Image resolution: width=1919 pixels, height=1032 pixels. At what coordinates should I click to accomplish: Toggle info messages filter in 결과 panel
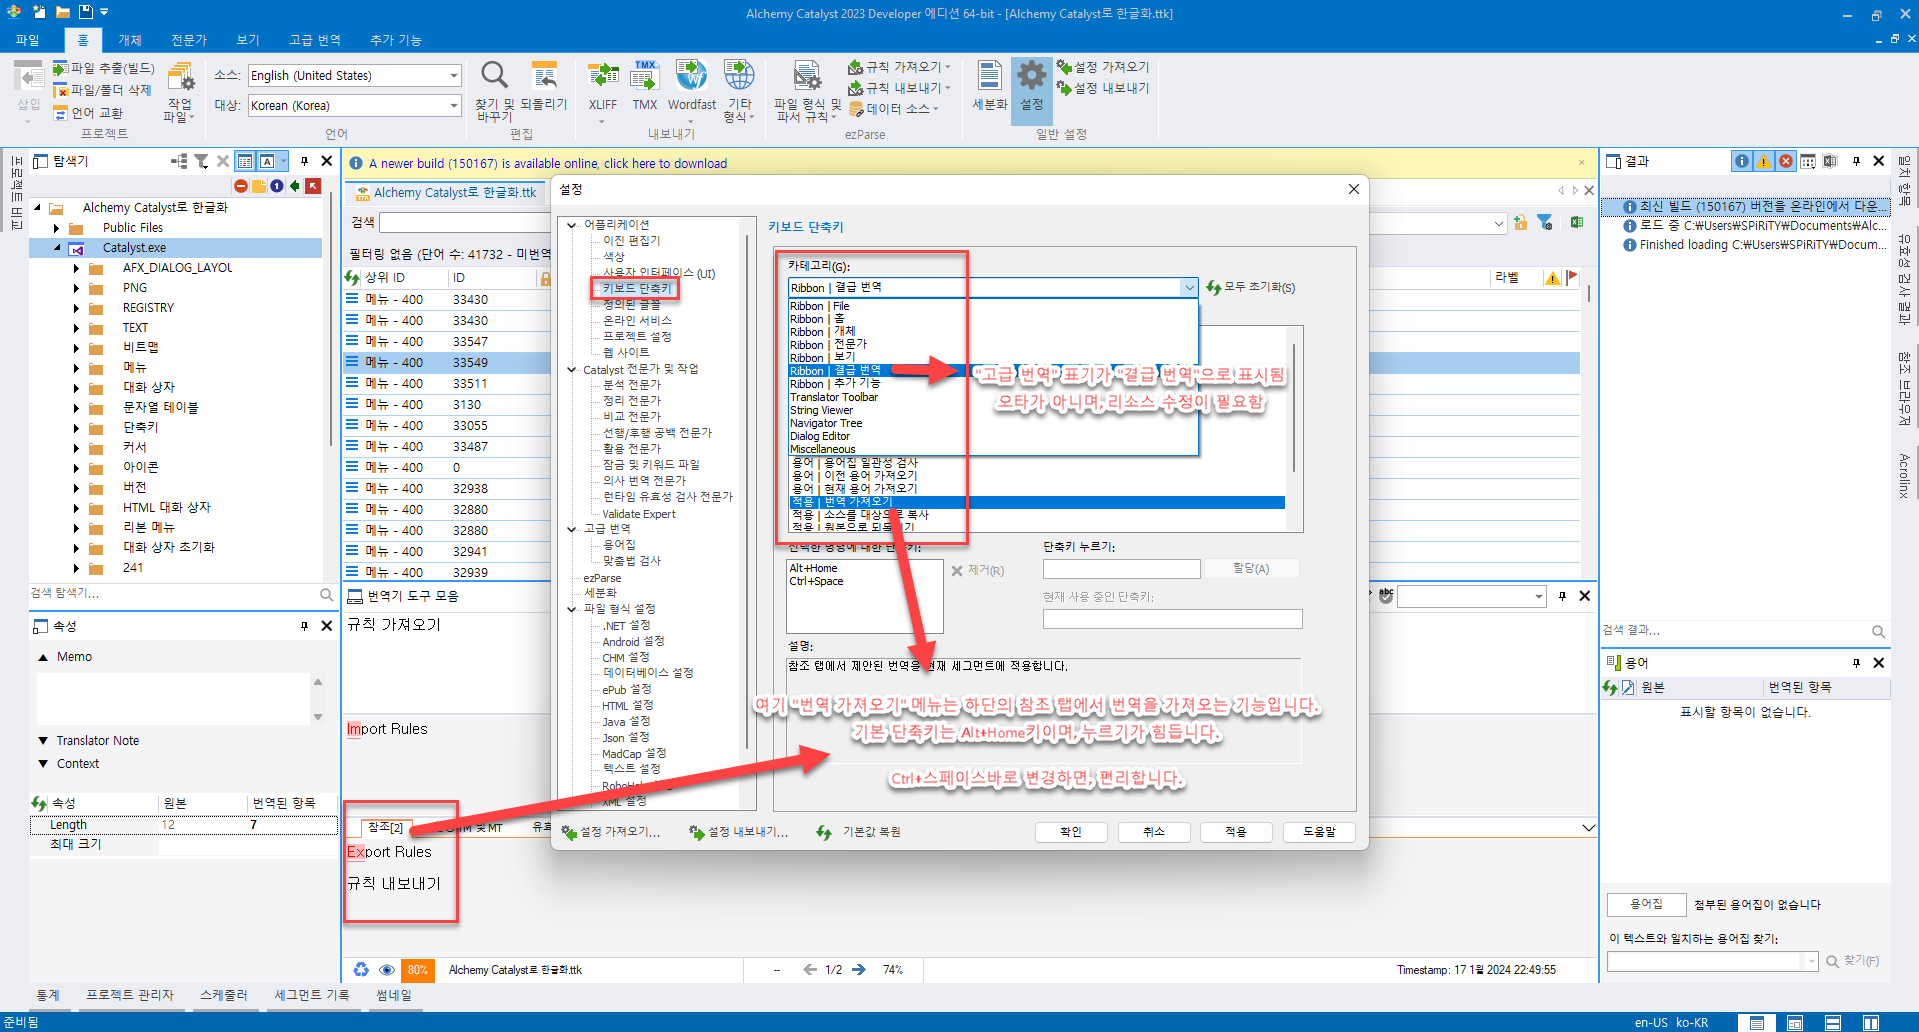click(x=1742, y=161)
